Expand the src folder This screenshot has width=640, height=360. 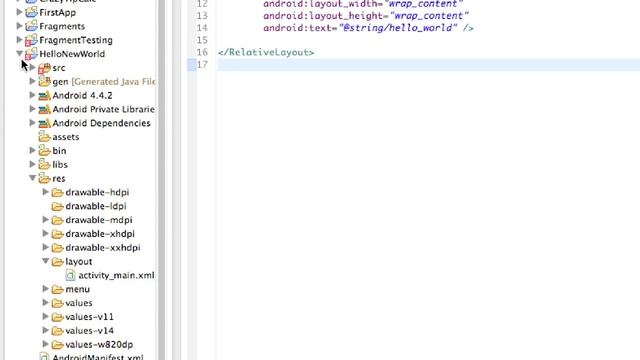[32, 67]
